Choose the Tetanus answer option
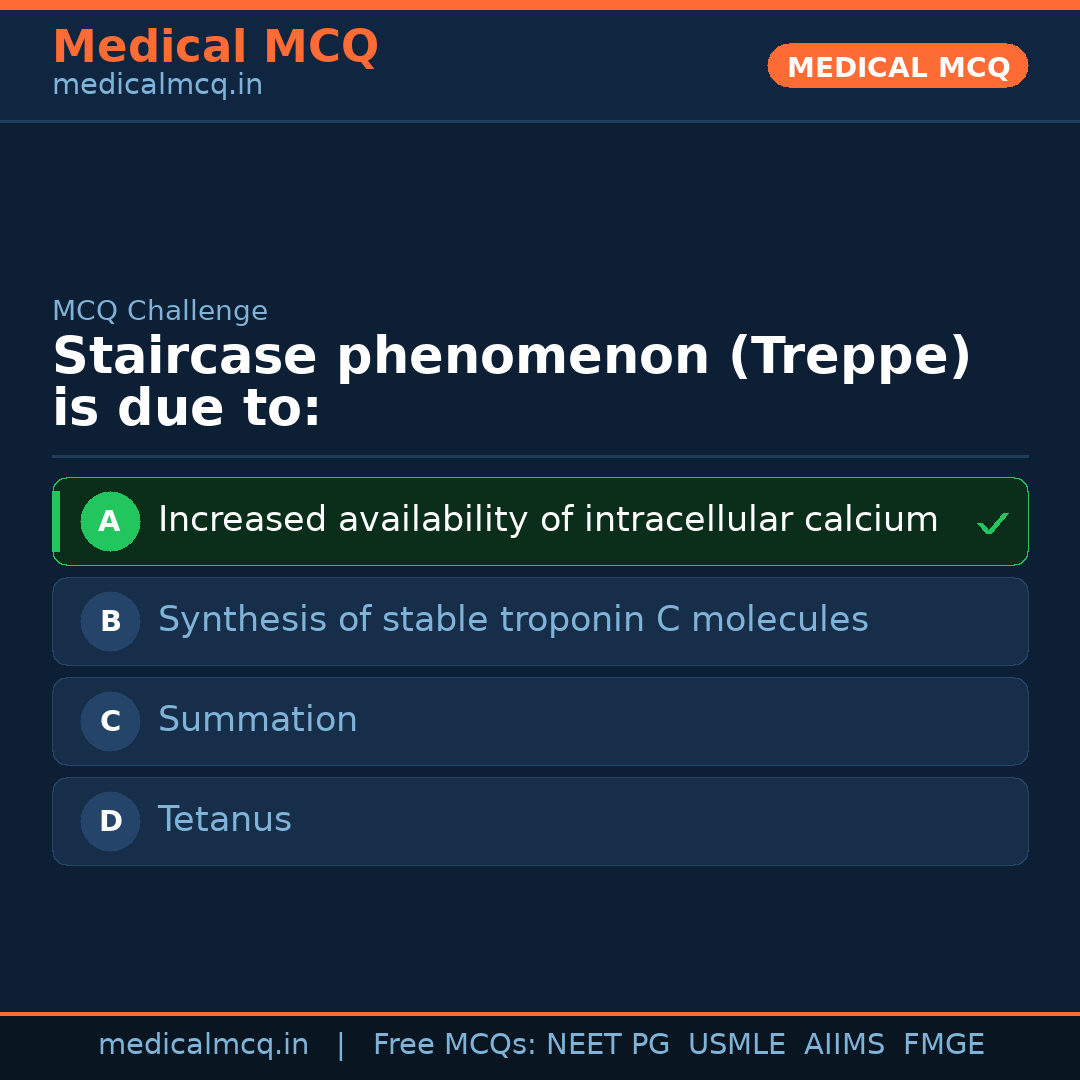The height and width of the screenshot is (1080, 1080). click(x=224, y=820)
